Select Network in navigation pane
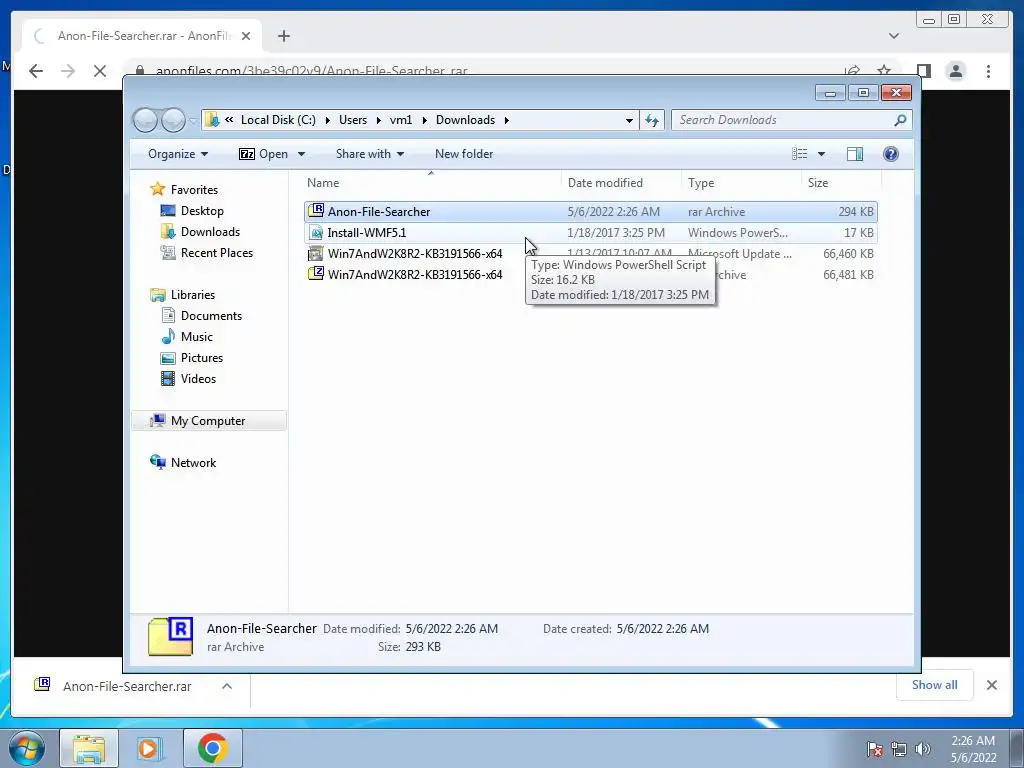The image size is (1024, 768). point(193,463)
